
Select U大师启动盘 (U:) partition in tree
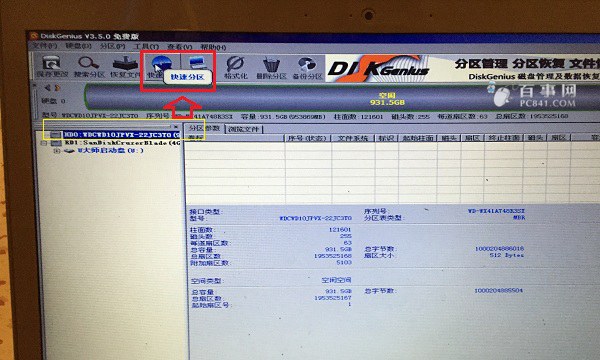point(111,151)
